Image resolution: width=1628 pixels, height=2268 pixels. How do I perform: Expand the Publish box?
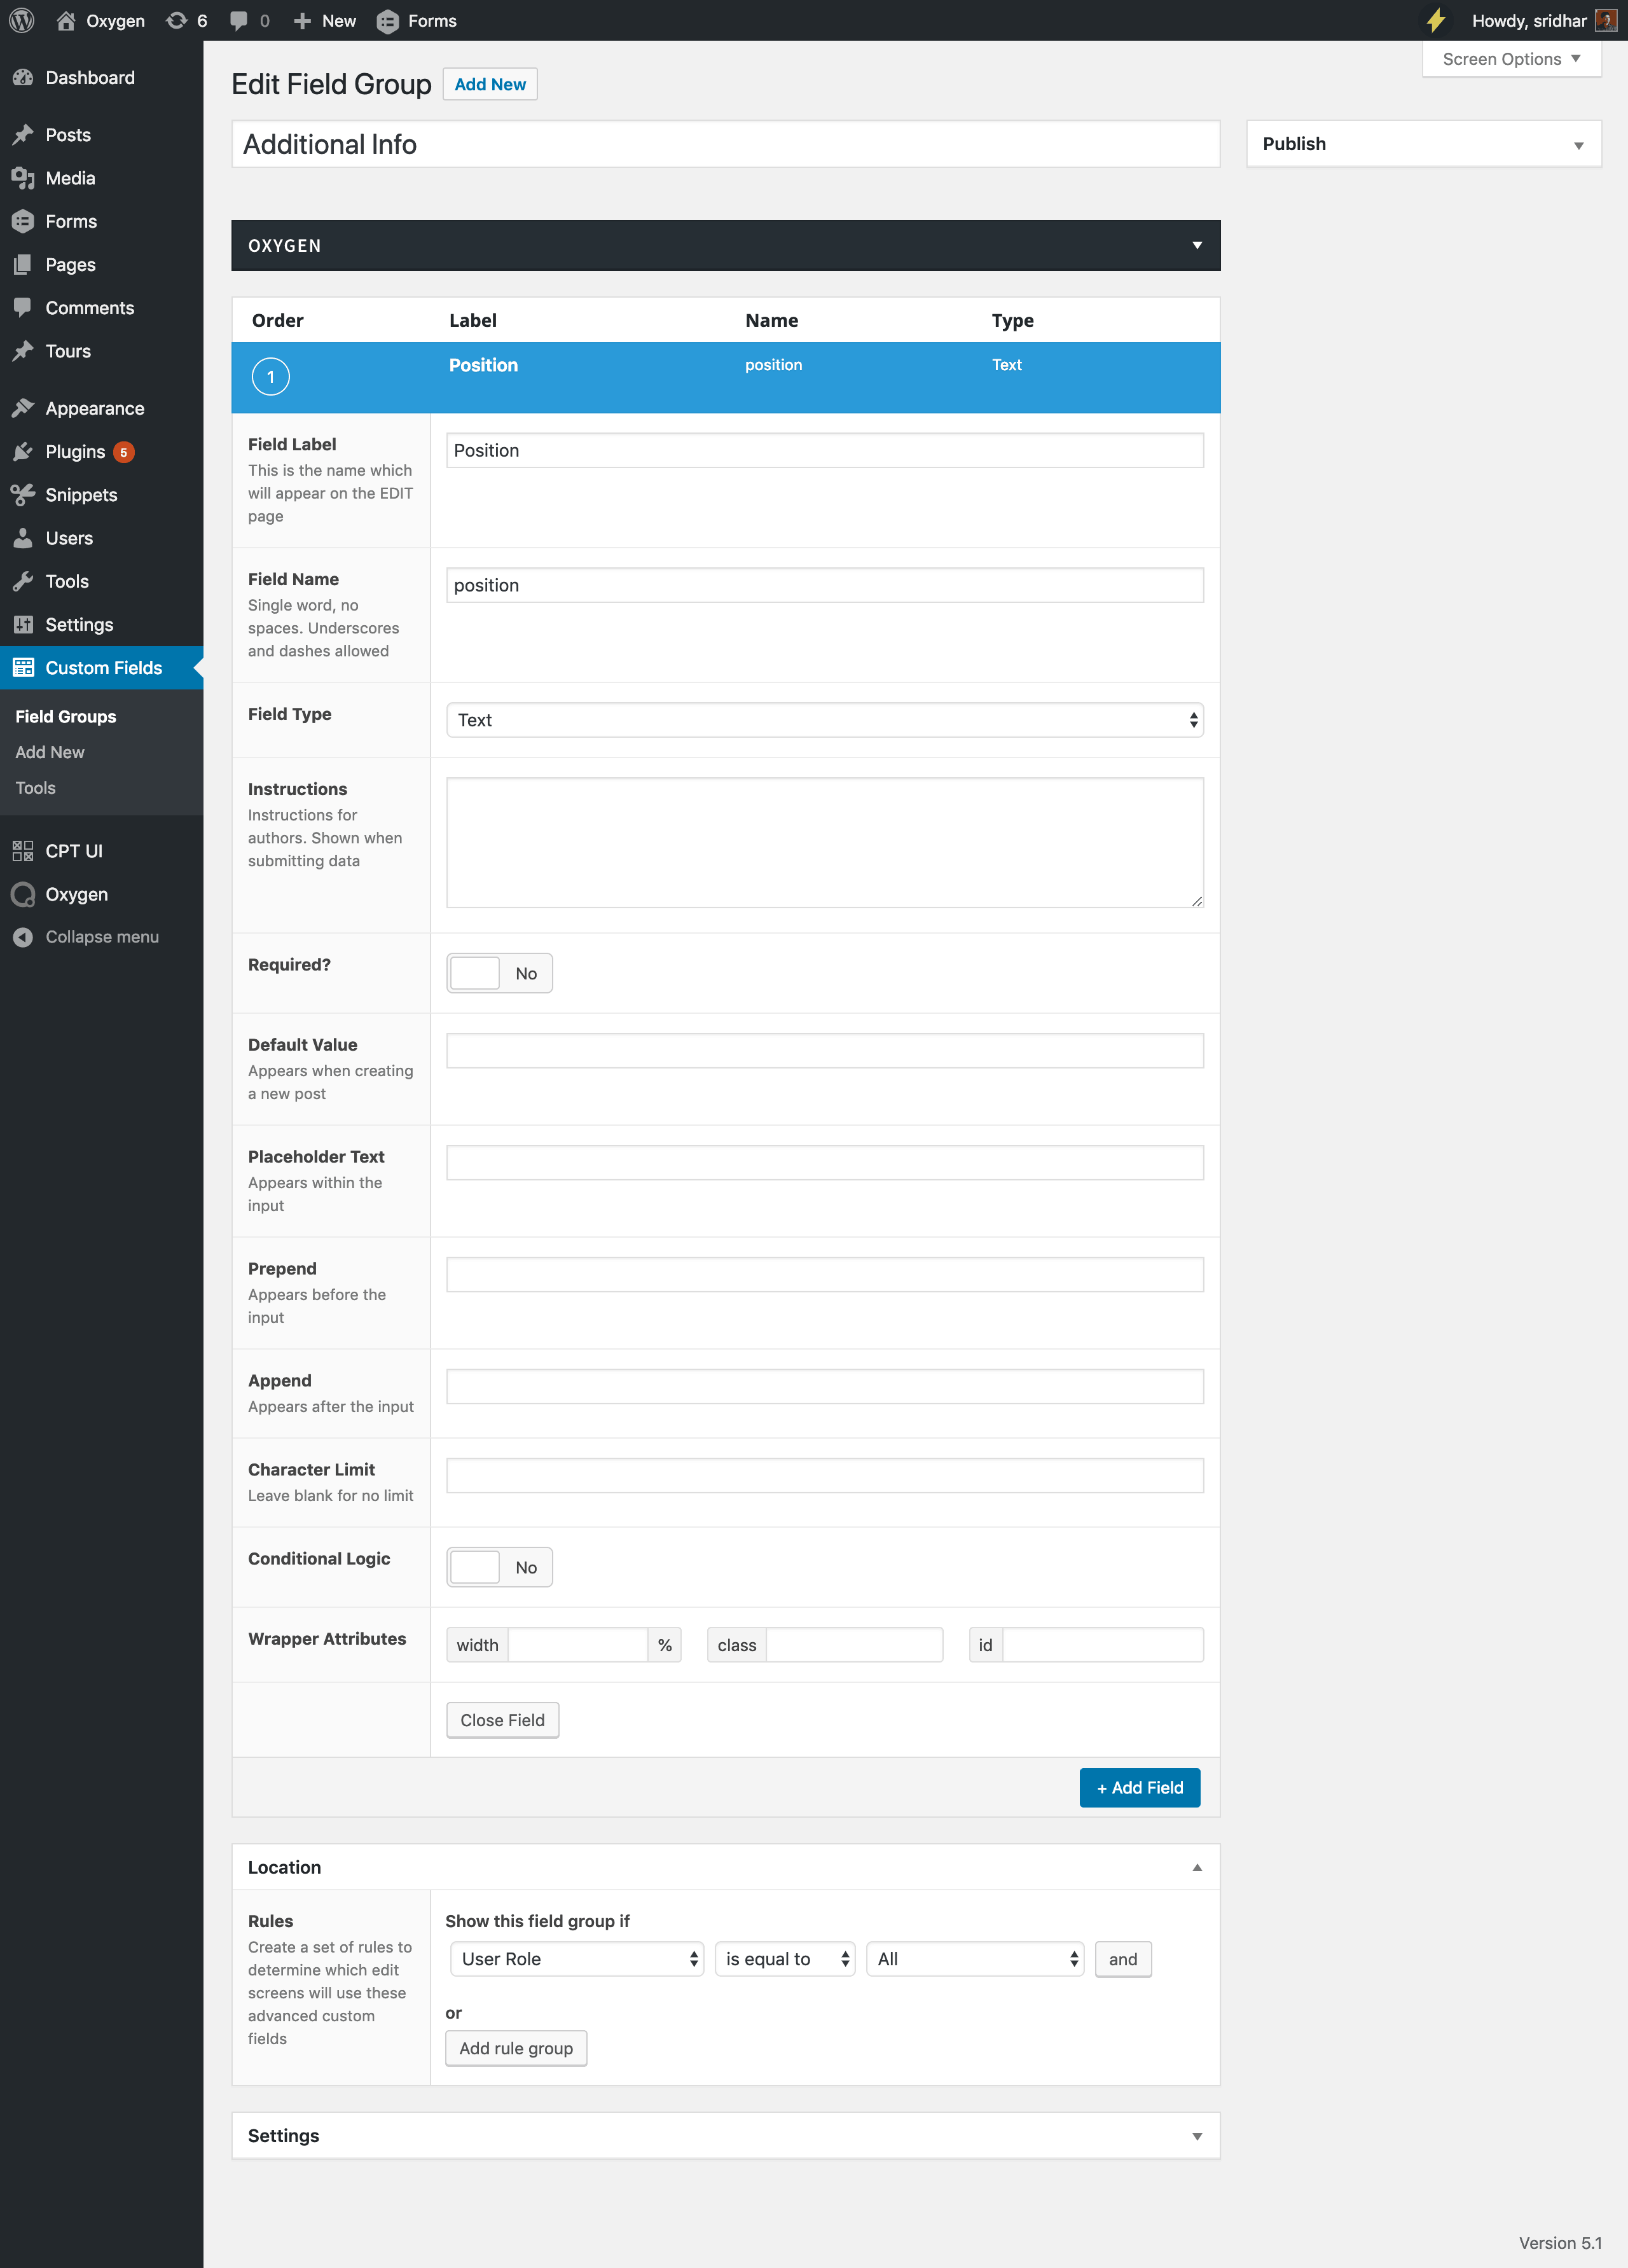(x=1578, y=145)
